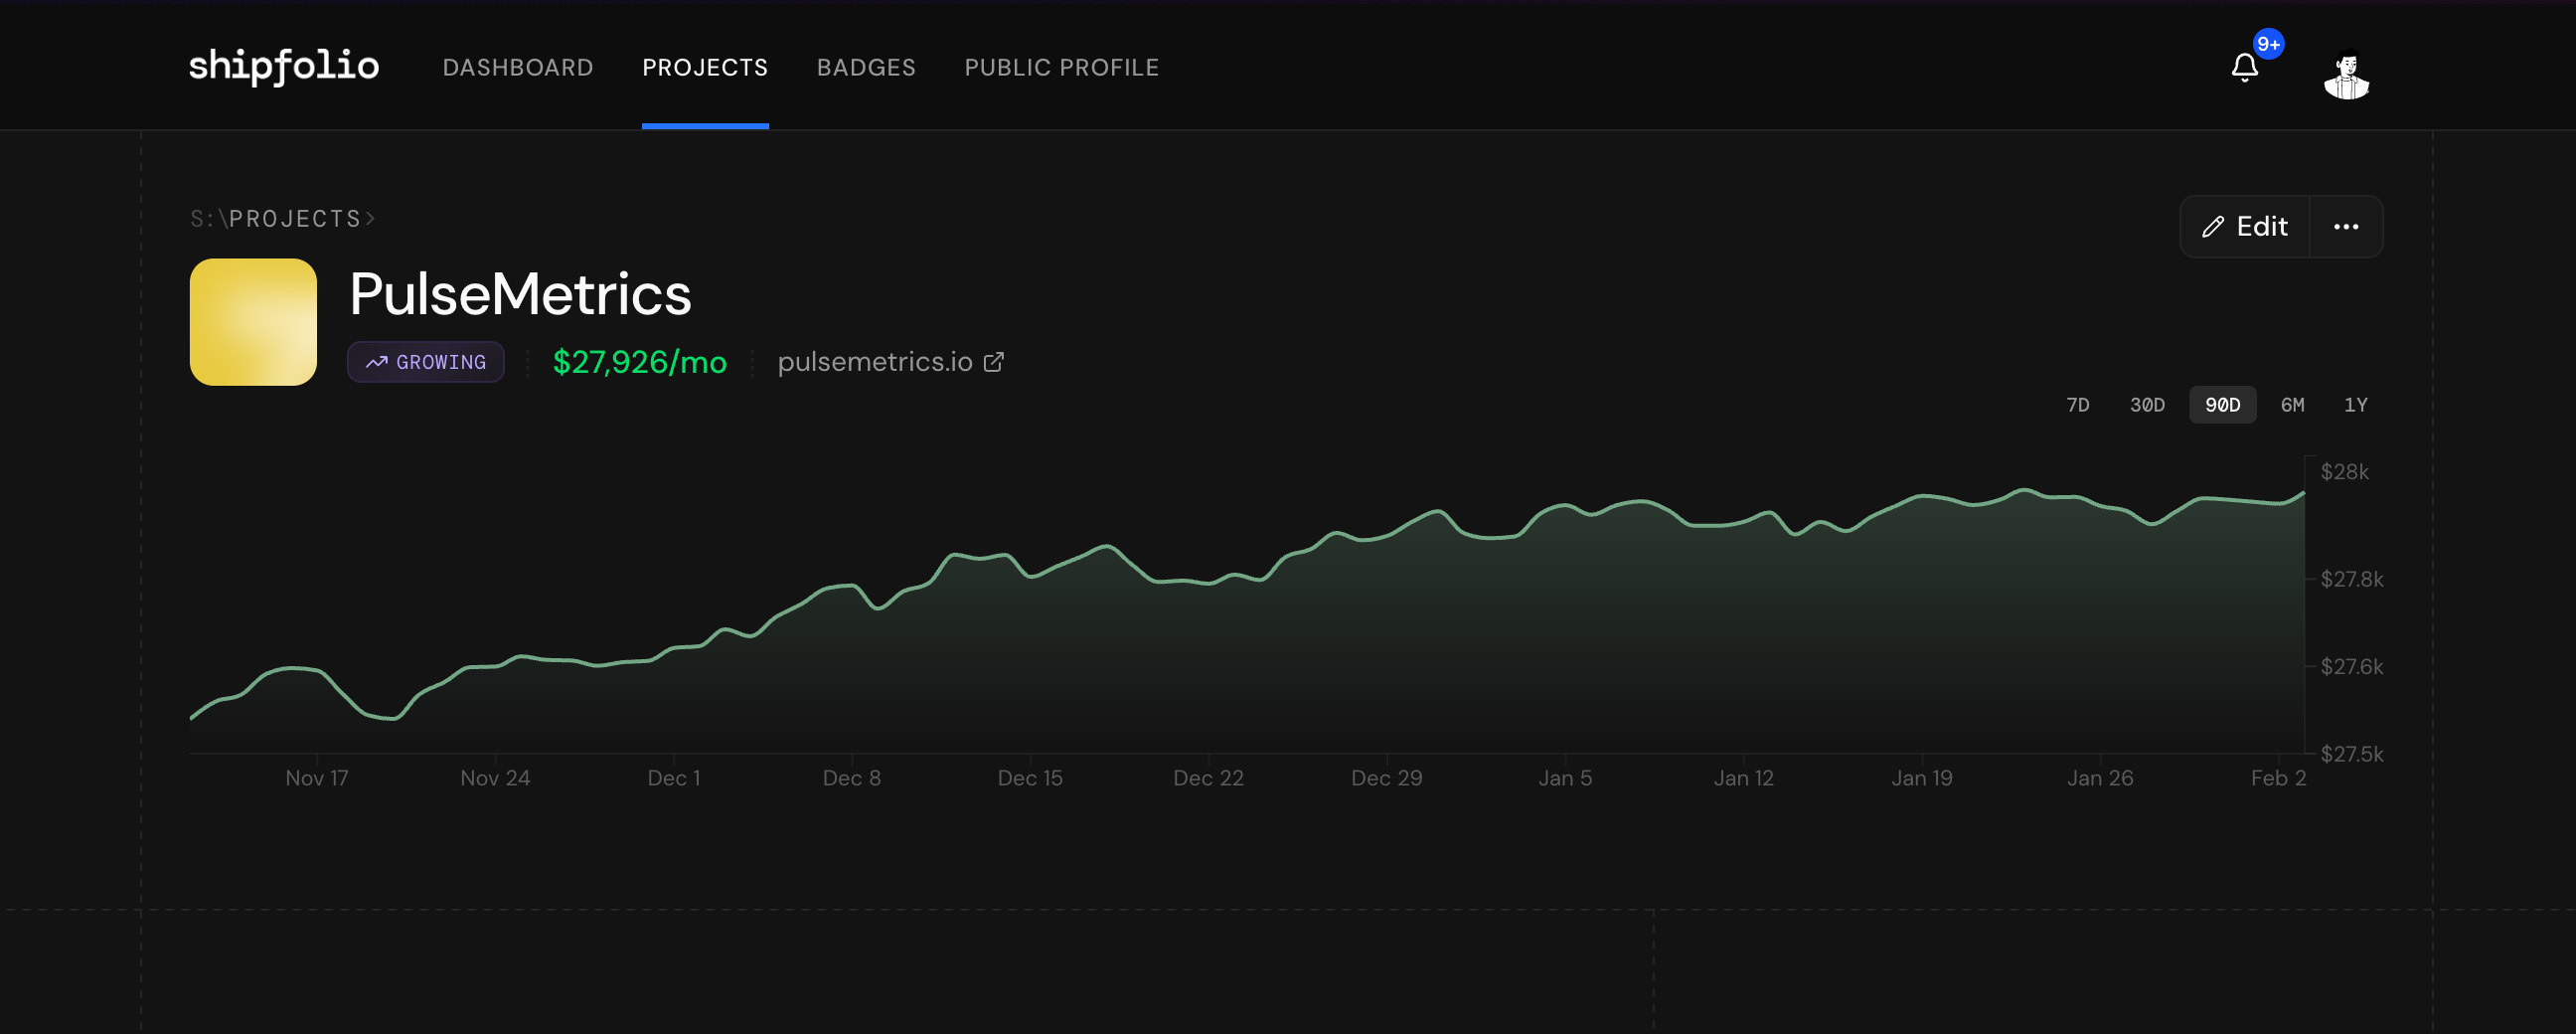Go to the Dashboard tab
Image resolution: width=2576 pixels, height=1034 pixels.
point(518,67)
